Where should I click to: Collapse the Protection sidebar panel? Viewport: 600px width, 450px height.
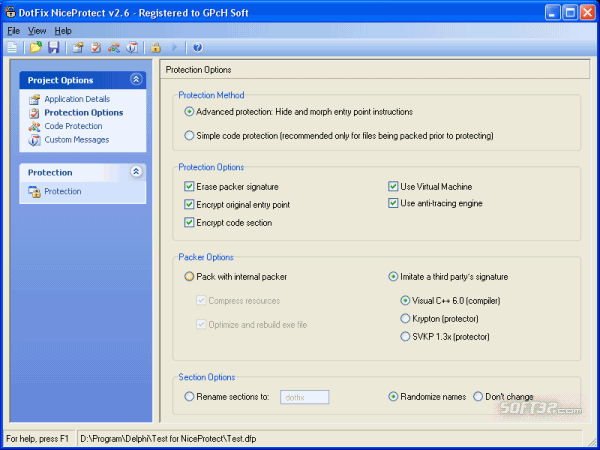coord(136,171)
